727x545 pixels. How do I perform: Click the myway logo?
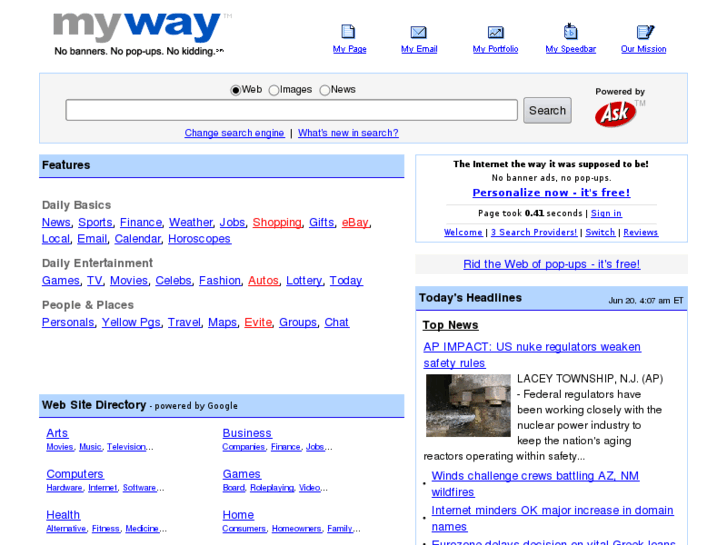tap(137, 27)
